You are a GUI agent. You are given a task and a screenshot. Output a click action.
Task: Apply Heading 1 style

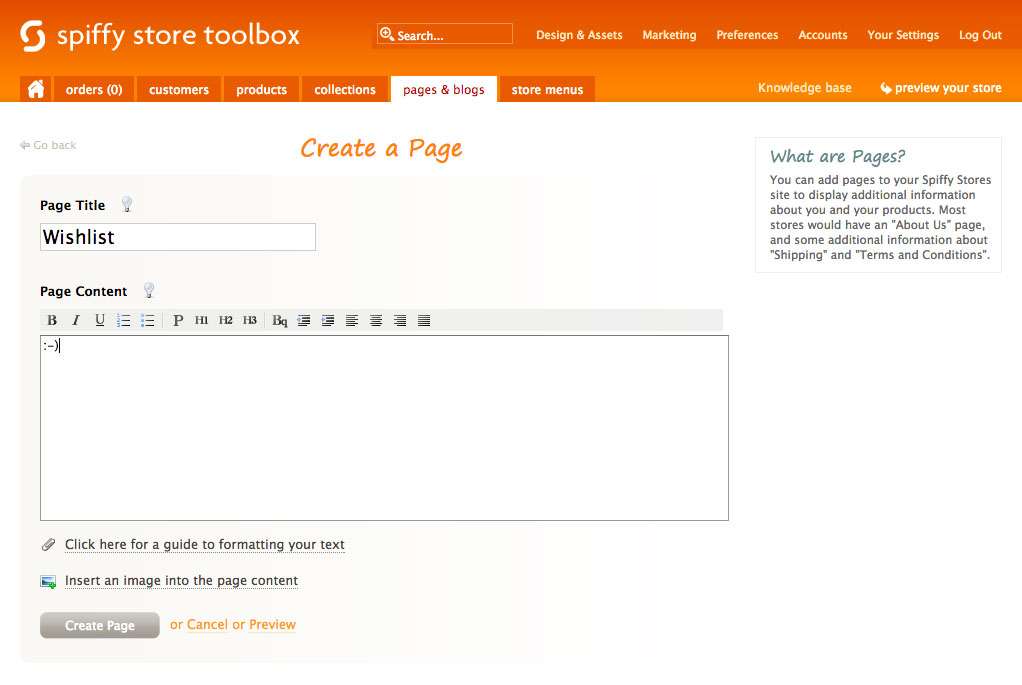[x=201, y=320]
